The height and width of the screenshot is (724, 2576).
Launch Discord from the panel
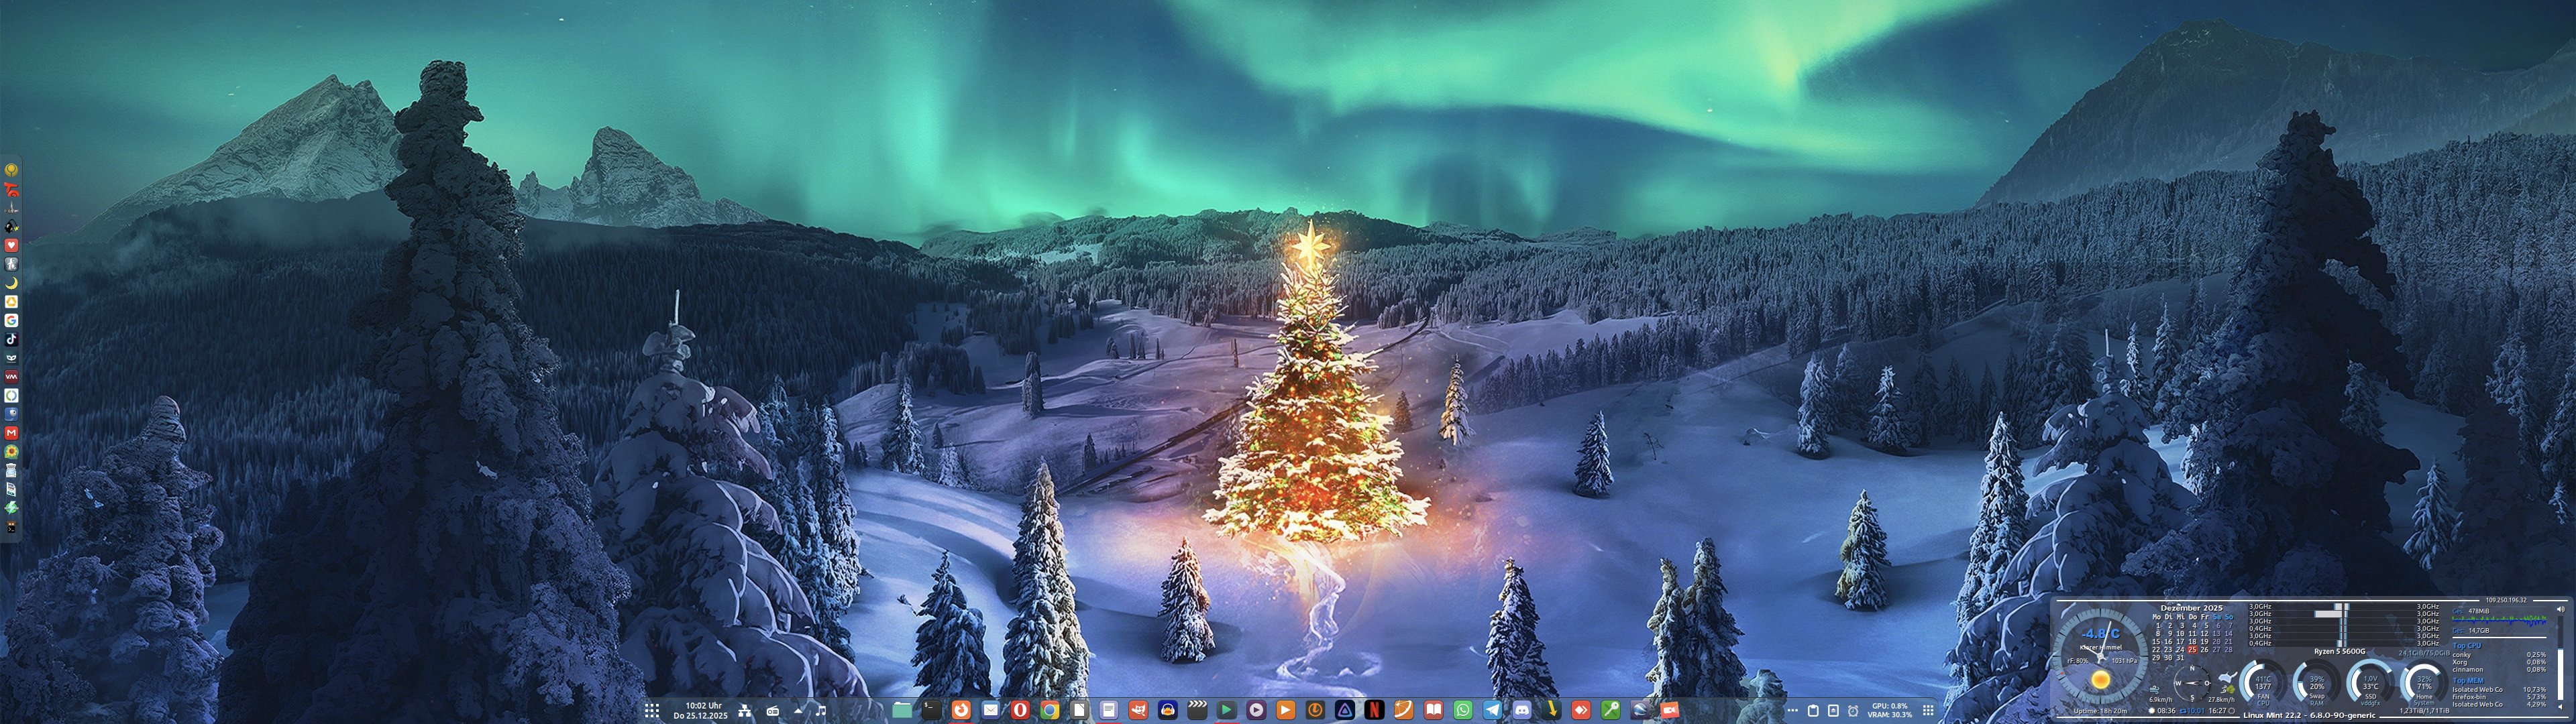pyautogui.click(x=1522, y=710)
